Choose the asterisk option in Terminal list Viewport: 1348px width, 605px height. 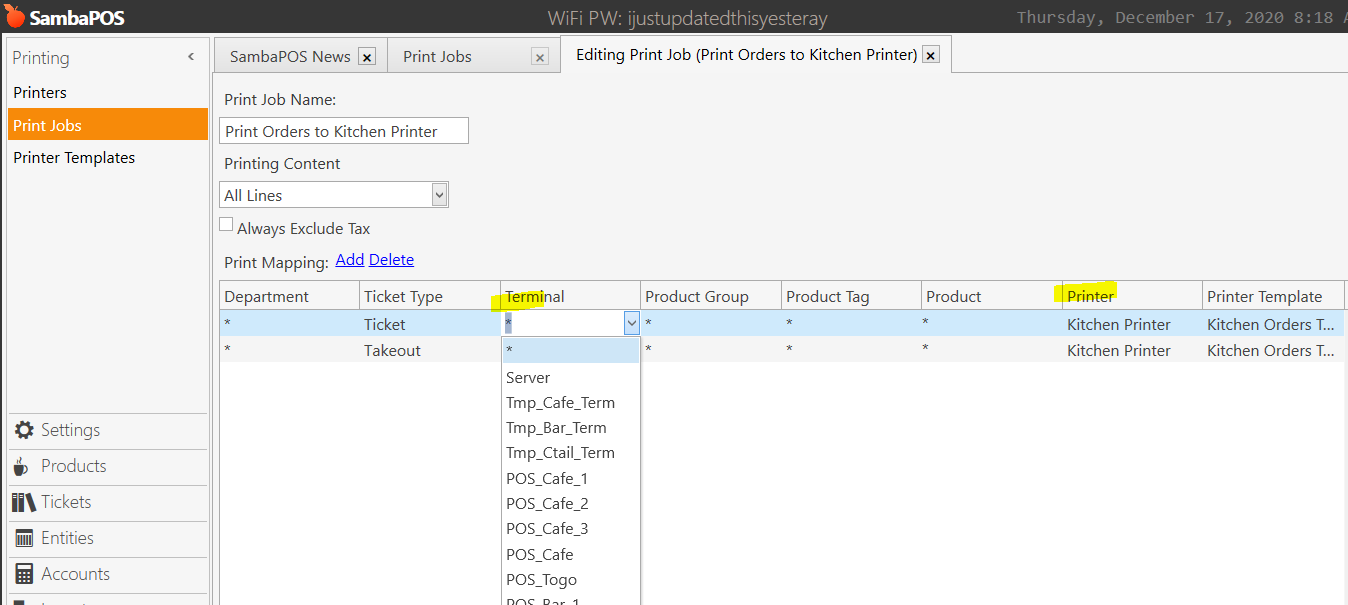(570, 351)
